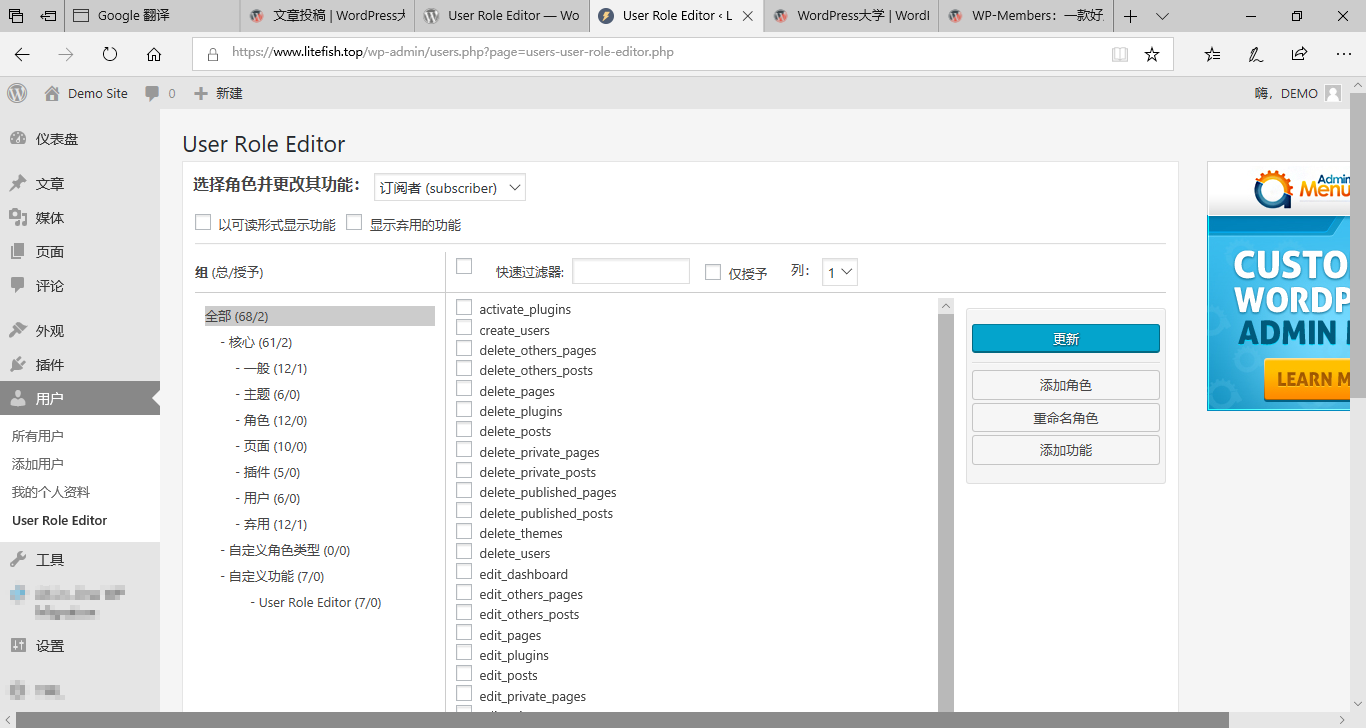Click the DEMO user avatar icon

point(1333,93)
